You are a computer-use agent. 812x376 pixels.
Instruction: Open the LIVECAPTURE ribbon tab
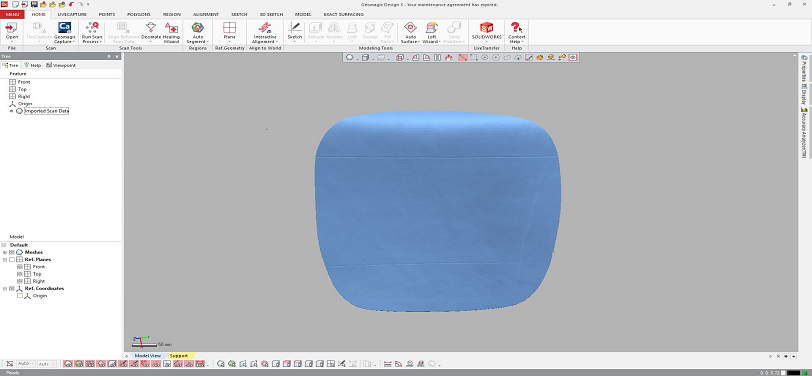(x=72, y=15)
